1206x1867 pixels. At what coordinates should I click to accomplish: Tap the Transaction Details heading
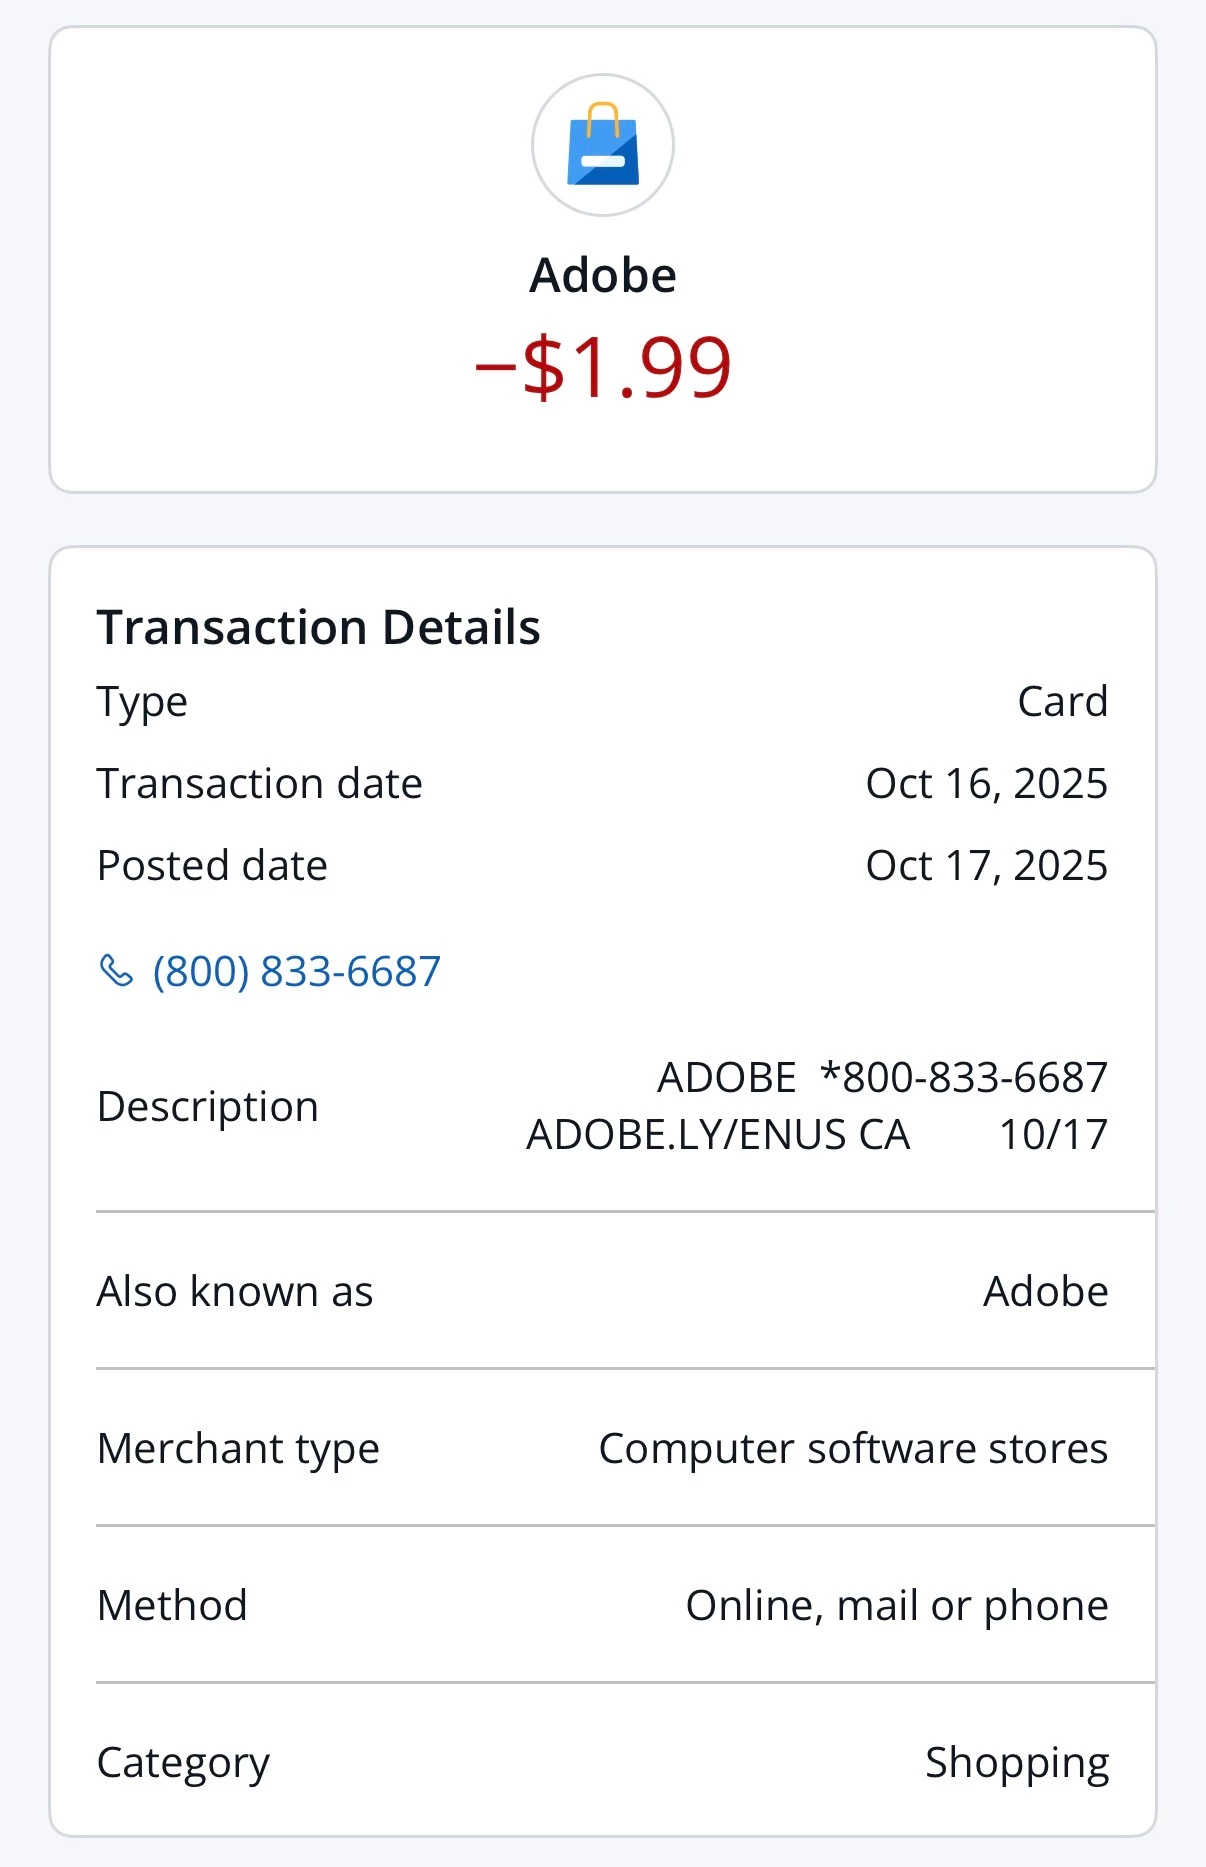click(318, 628)
